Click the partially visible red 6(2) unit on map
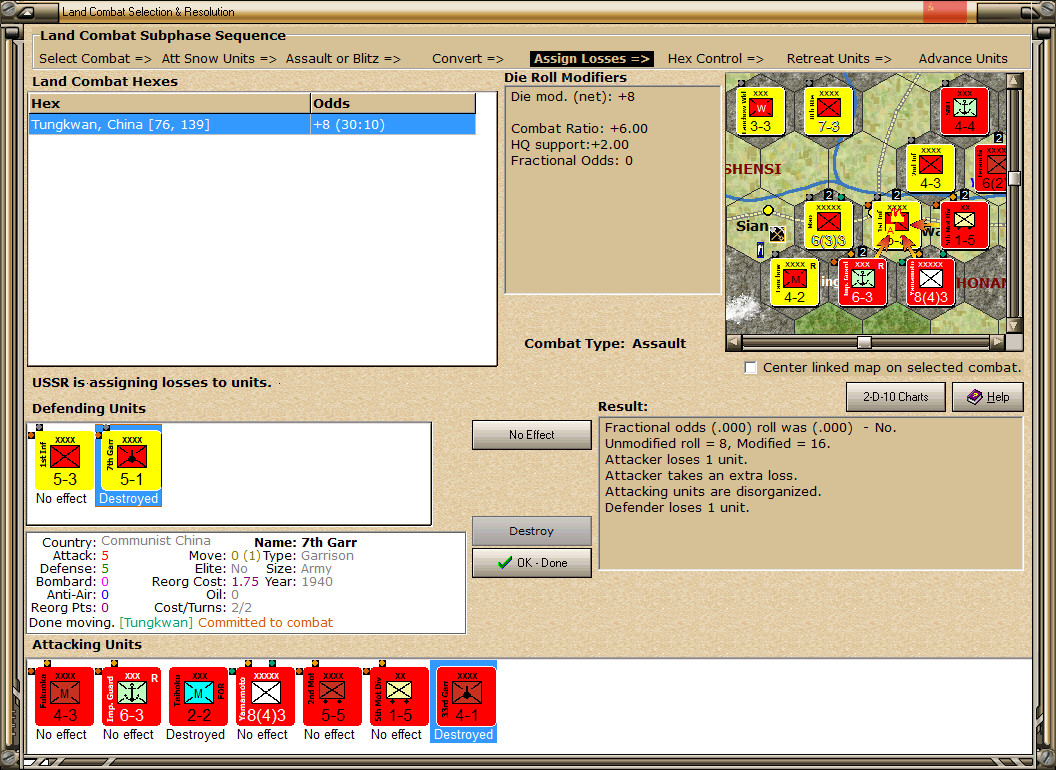This screenshot has width=1056, height=770. pos(991,168)
